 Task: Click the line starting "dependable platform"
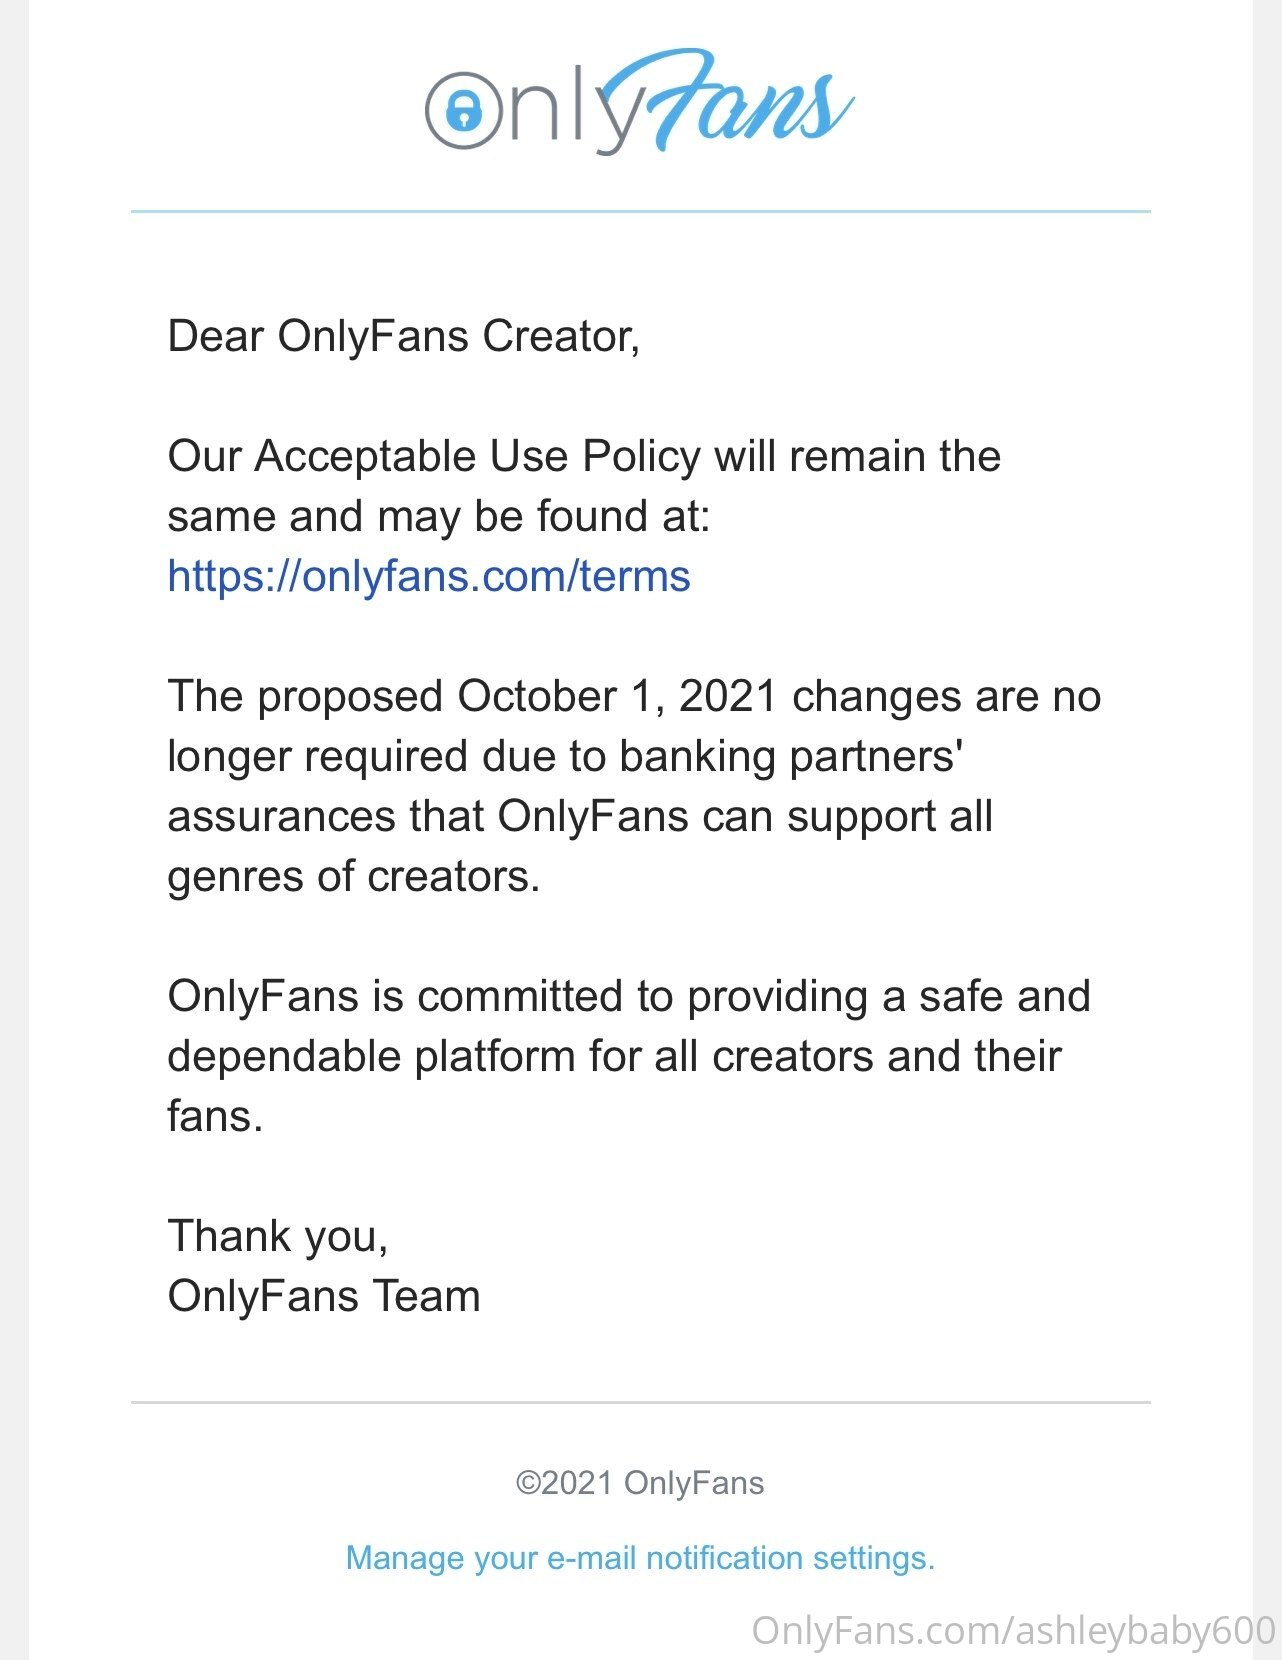pyautogui.click(x=614, y=1056)
